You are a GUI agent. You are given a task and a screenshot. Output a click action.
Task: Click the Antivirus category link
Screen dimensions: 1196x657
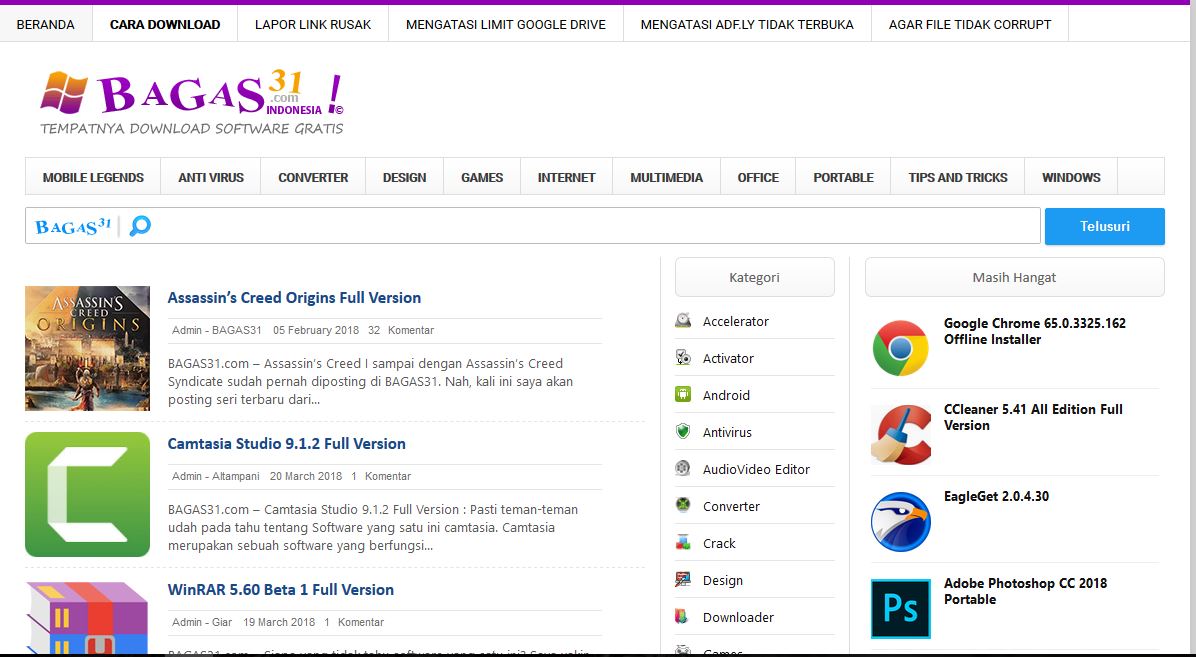727,432
